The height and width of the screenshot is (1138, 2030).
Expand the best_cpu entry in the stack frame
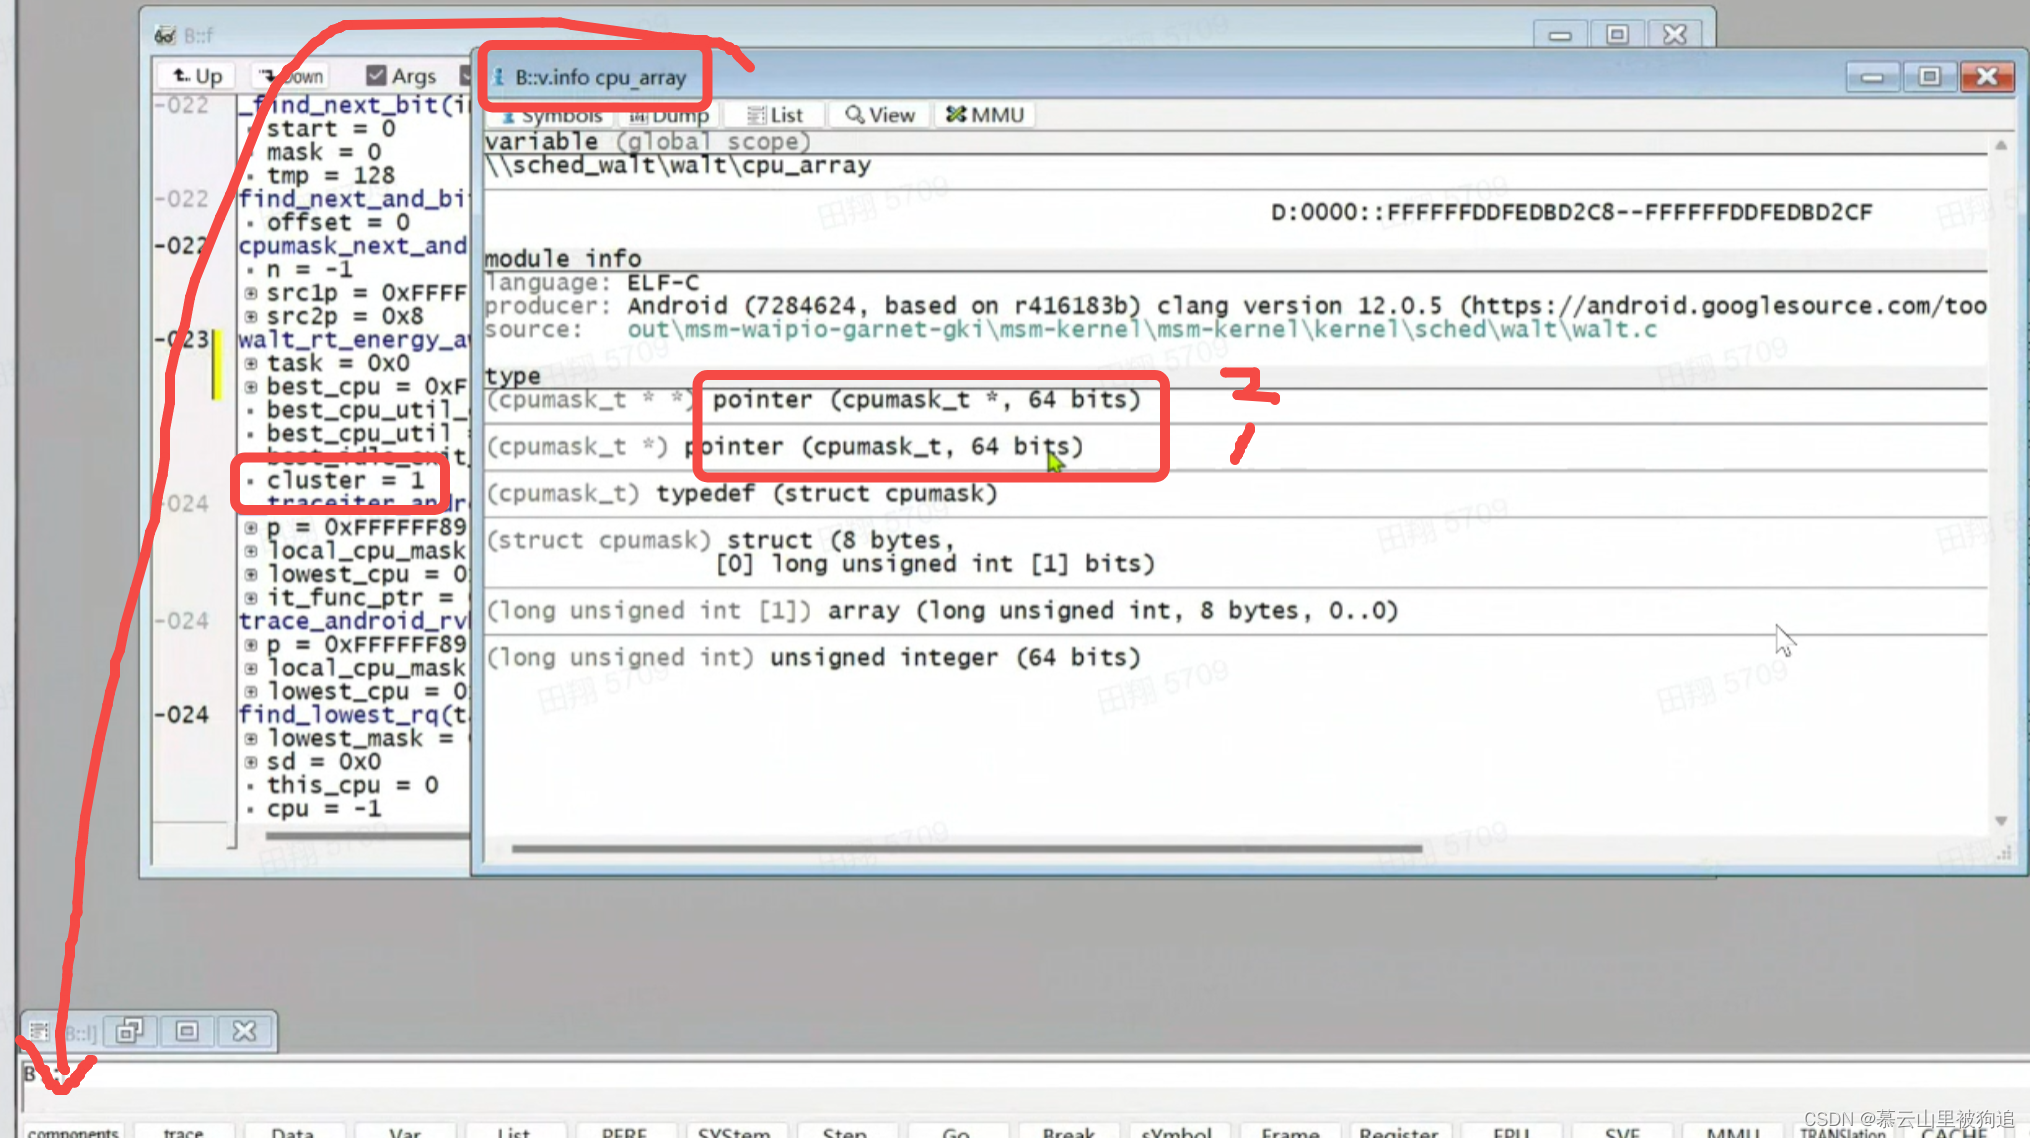(x=253, y=387)
